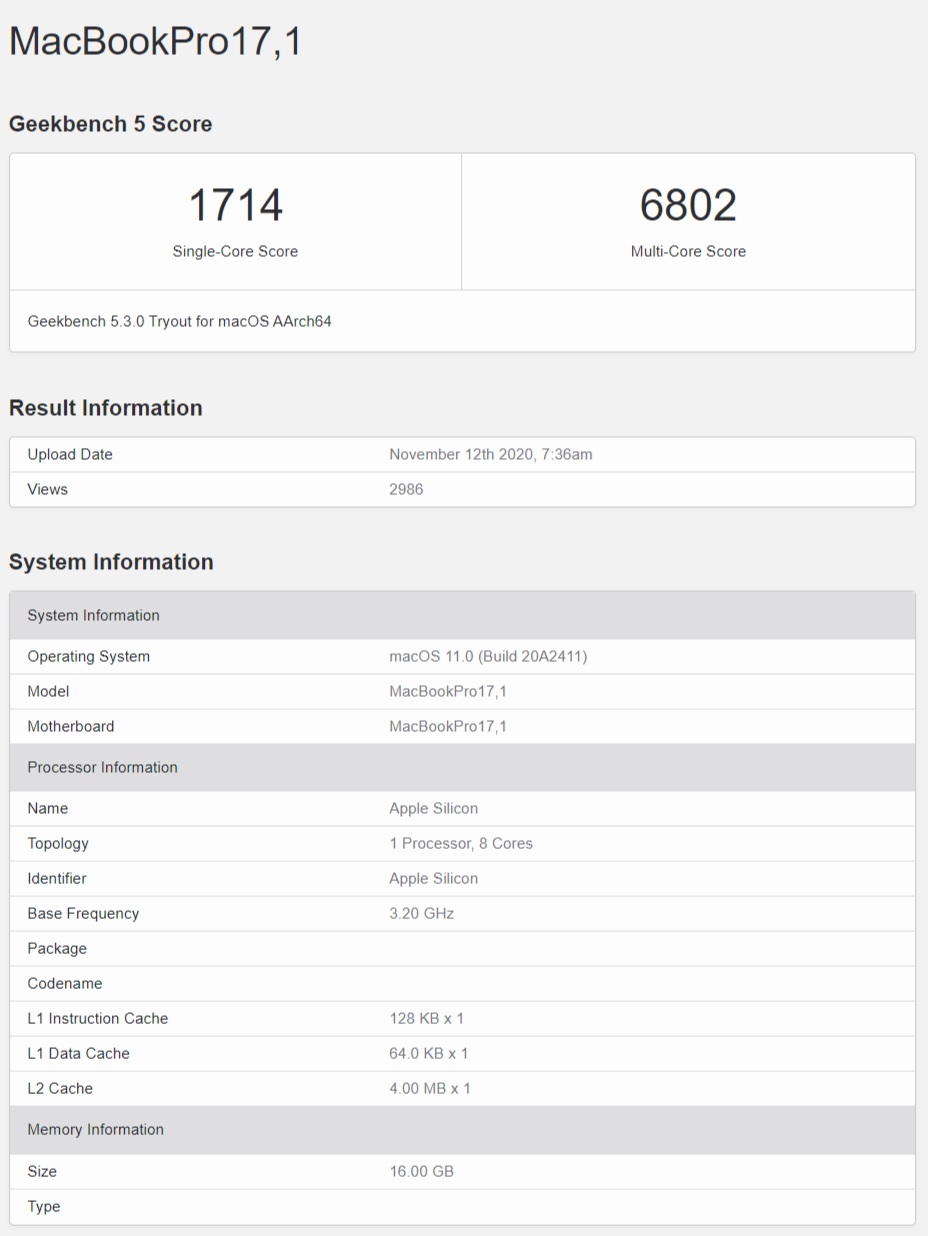Click the Result Information heading
Screen dimensions: 928x1236
click(x=106, y=408)
